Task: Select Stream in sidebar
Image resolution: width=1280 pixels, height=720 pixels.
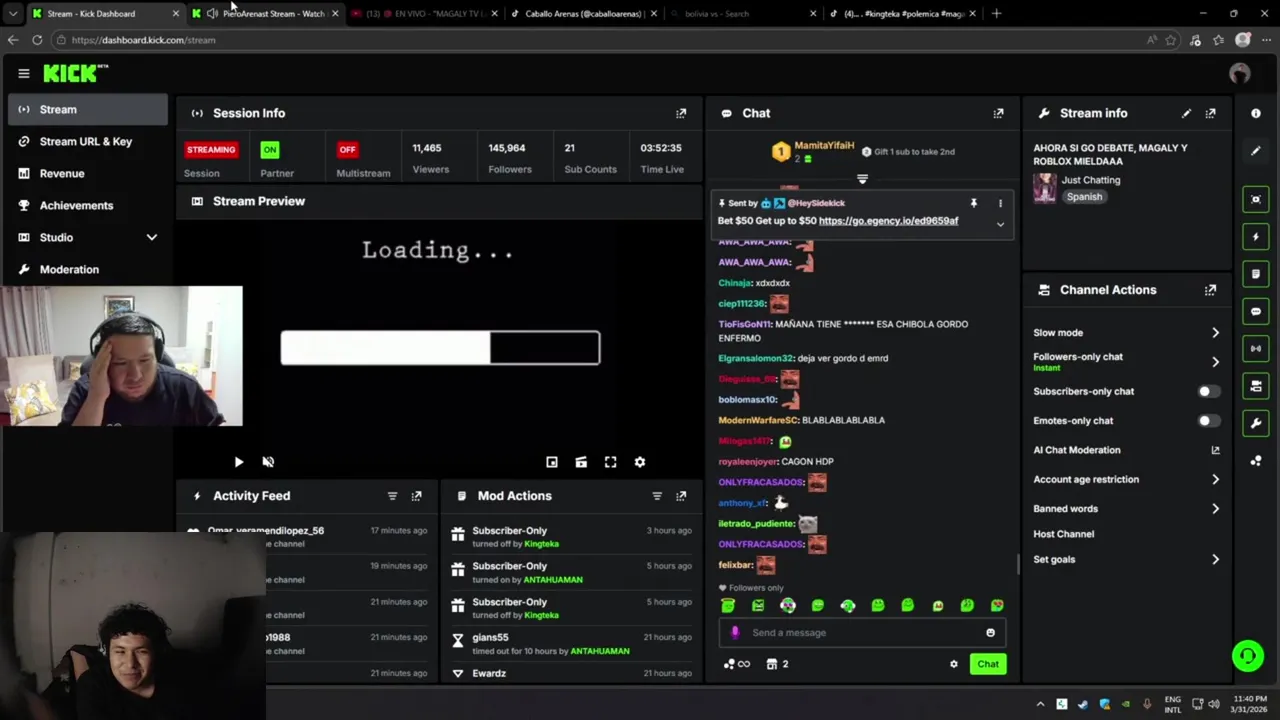Action: (88, 110)
